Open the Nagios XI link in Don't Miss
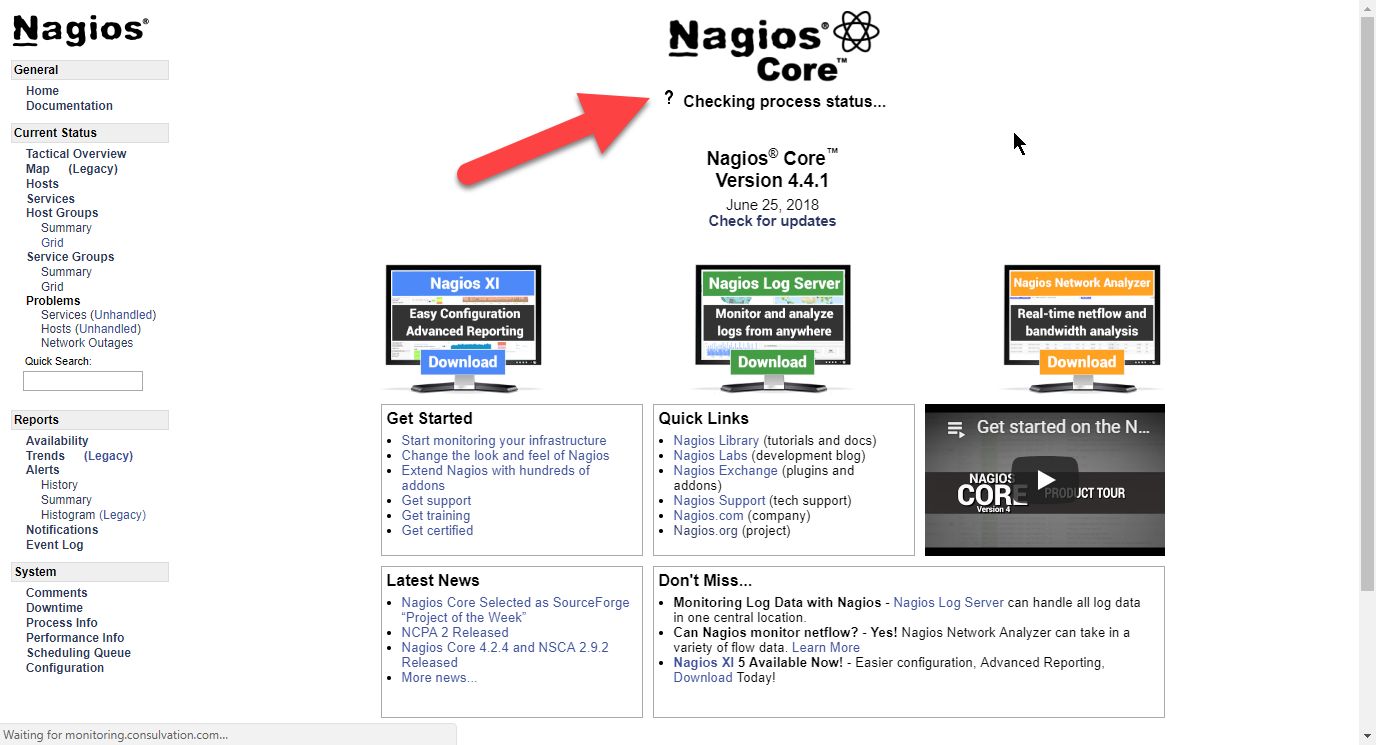The width and height of the screenshot is (1376, 745). coord(704,663)
